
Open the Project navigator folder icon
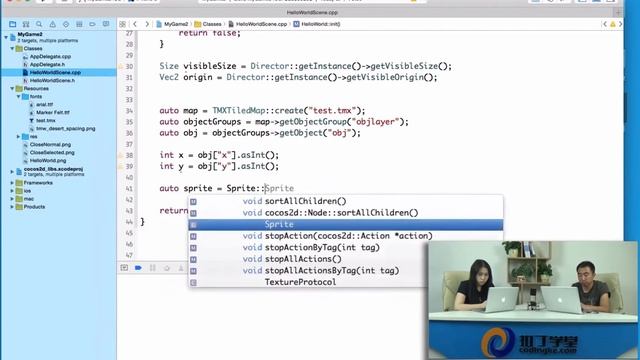pyautogui.click(x=13, y=24)
